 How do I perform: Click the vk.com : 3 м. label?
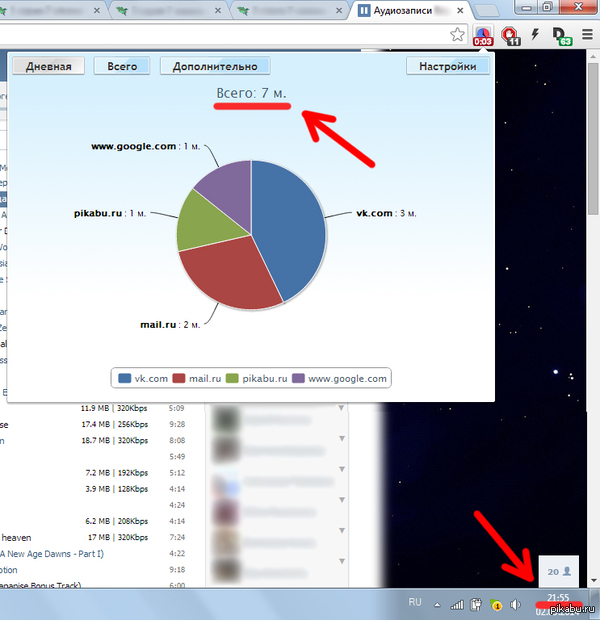click(386, 214)
